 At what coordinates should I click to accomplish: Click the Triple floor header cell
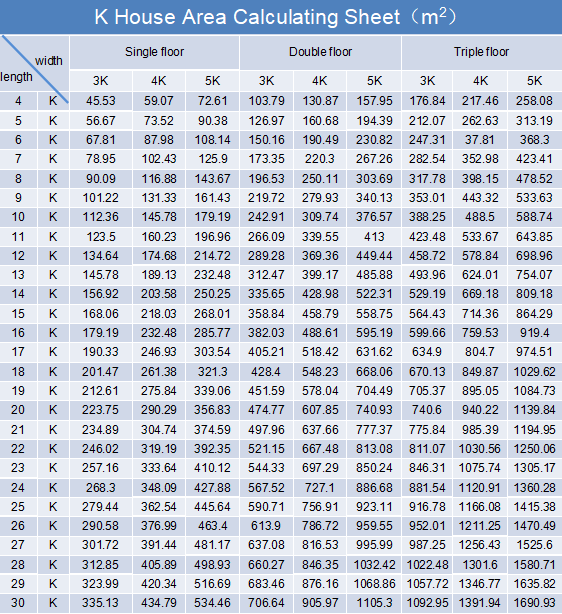coord(482,52)
